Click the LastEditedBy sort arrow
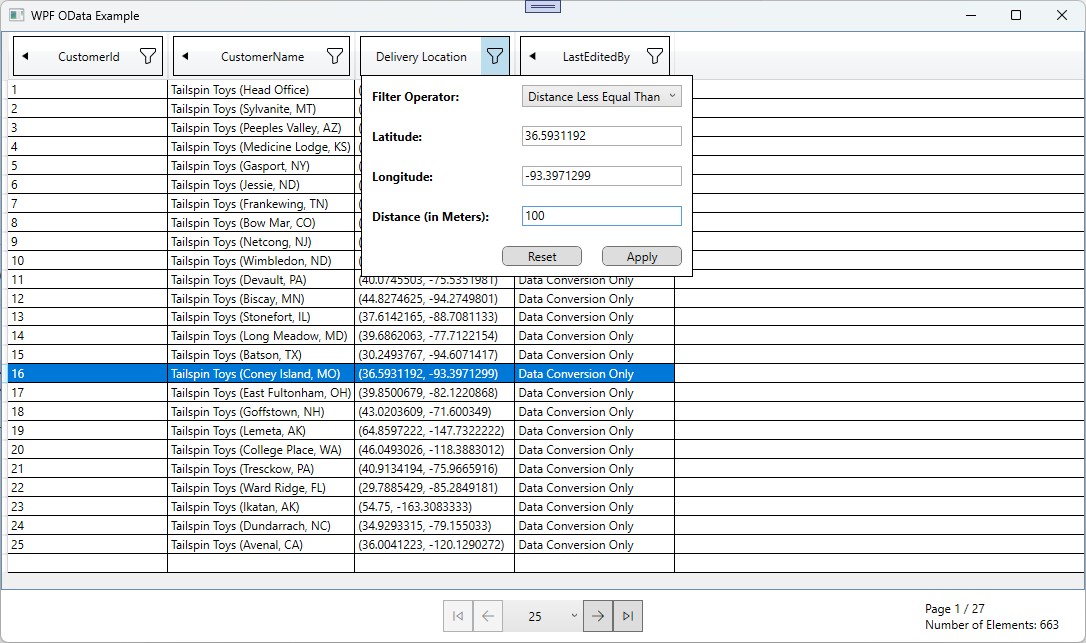 [x=532, y=56]
